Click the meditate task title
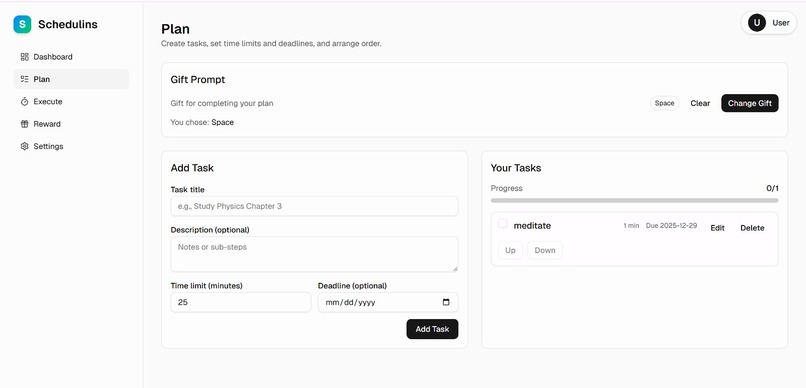This screenshot has height=388, width=806. point(532,226)
